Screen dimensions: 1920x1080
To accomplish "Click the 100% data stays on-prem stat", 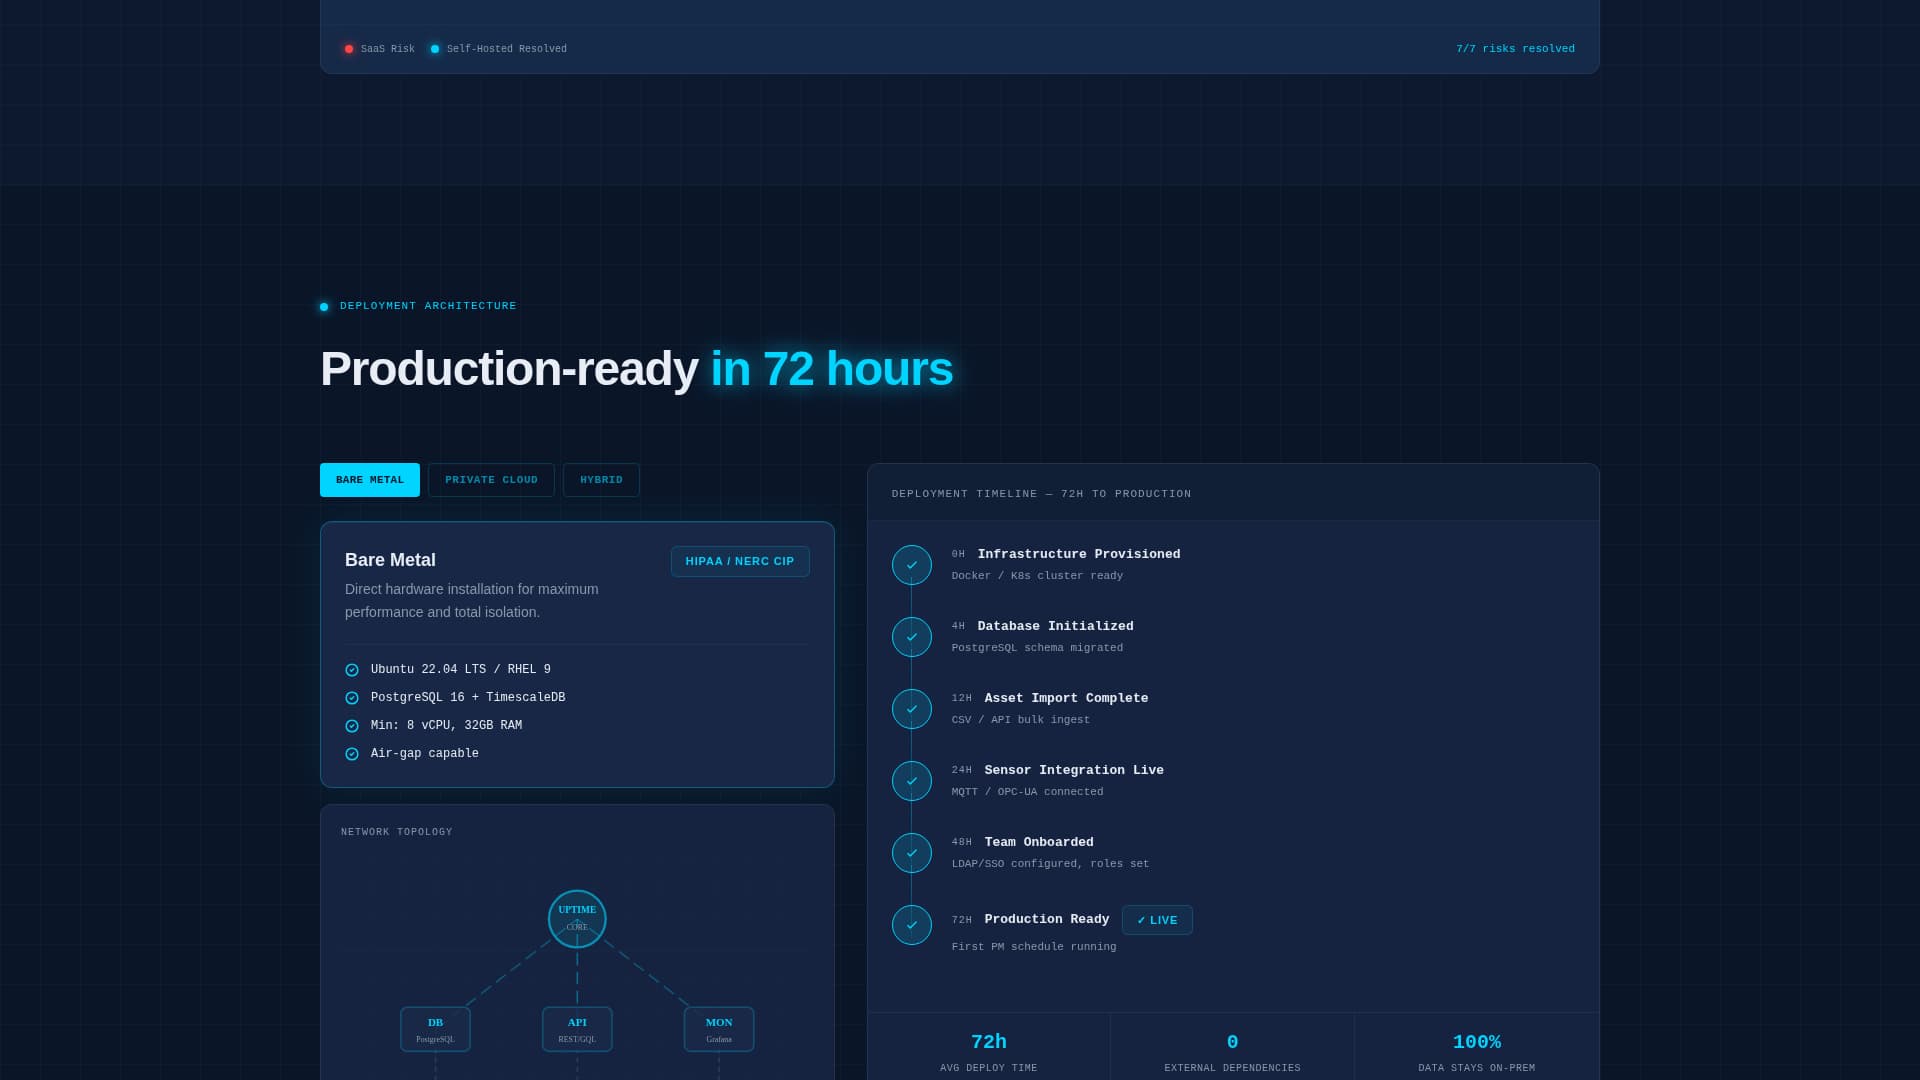I will pyautogui.click(x=1477, y=1047).
